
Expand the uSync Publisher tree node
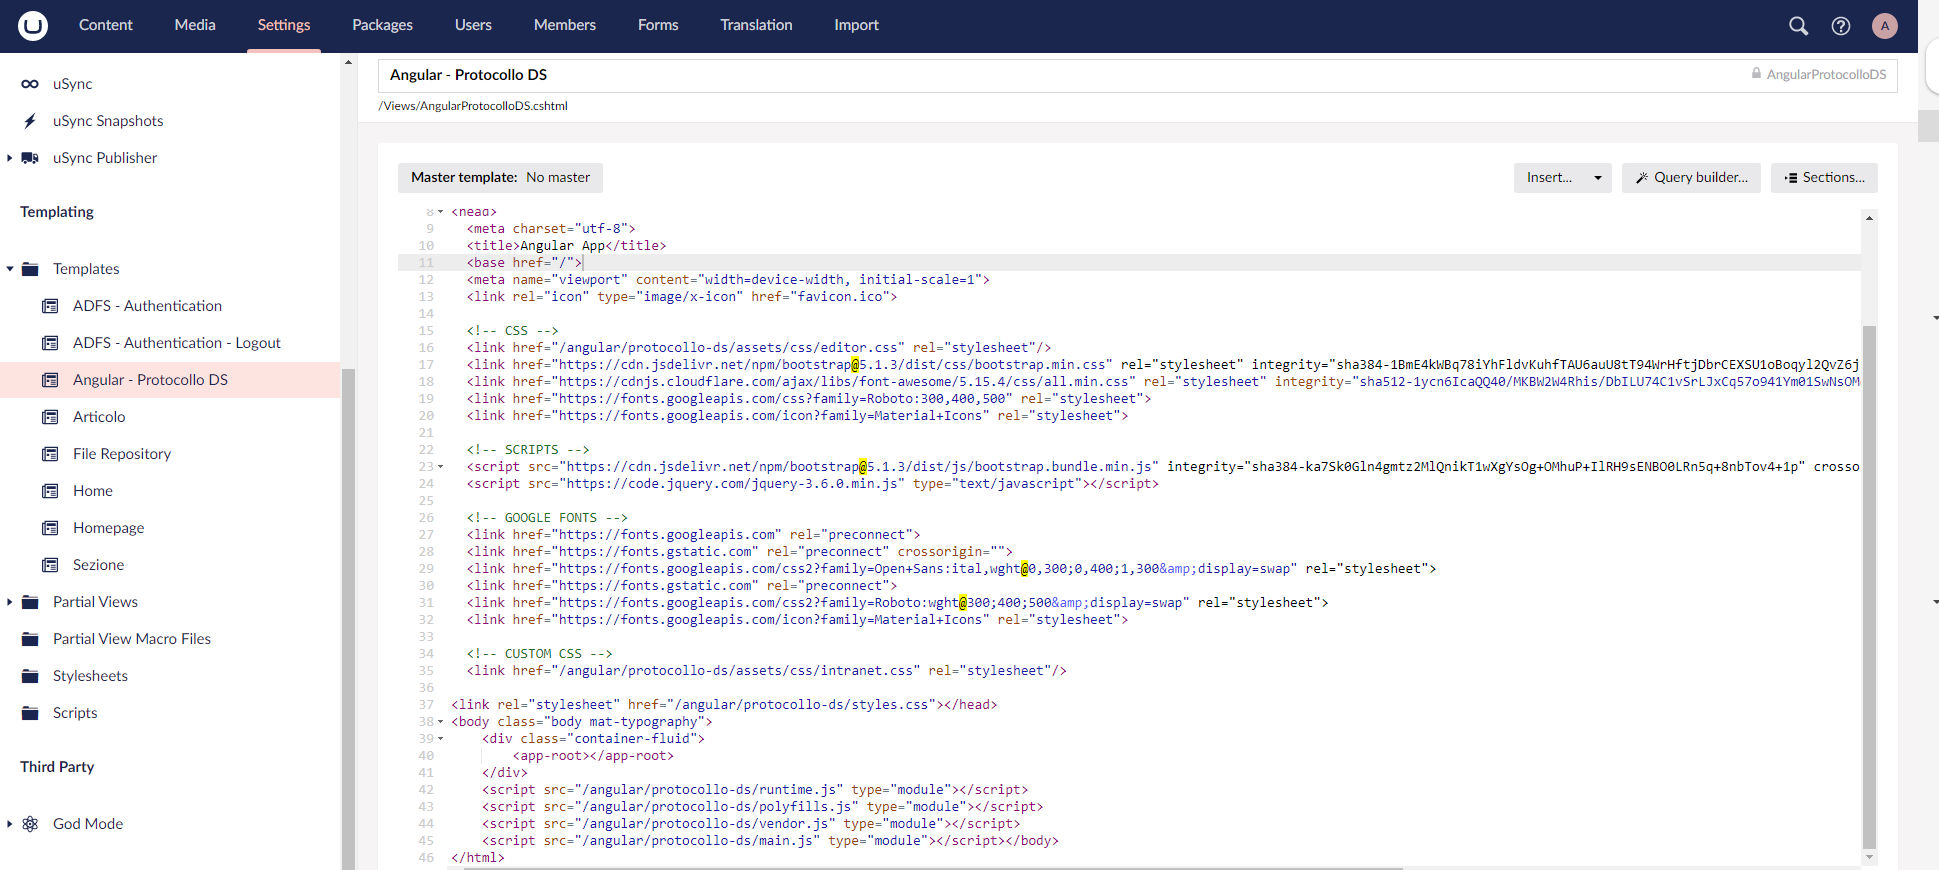(10, 158)
